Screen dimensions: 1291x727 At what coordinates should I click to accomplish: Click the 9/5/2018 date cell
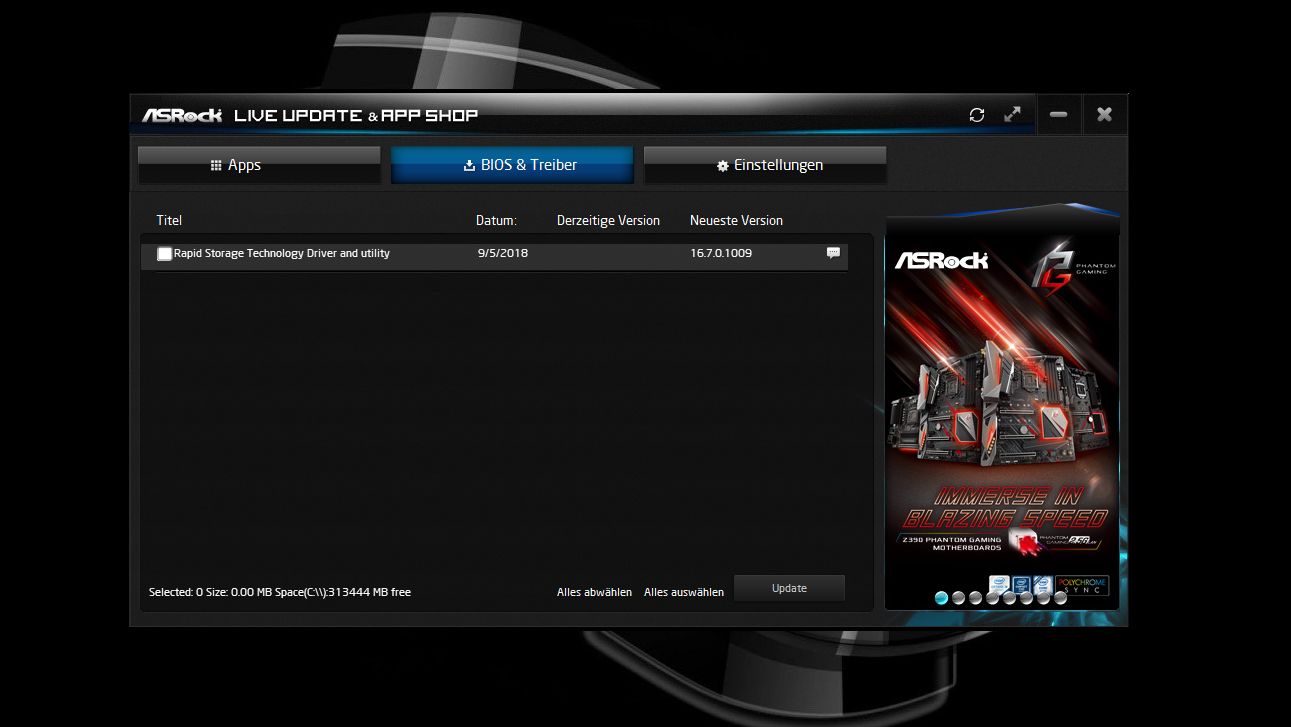click(503, 253)
